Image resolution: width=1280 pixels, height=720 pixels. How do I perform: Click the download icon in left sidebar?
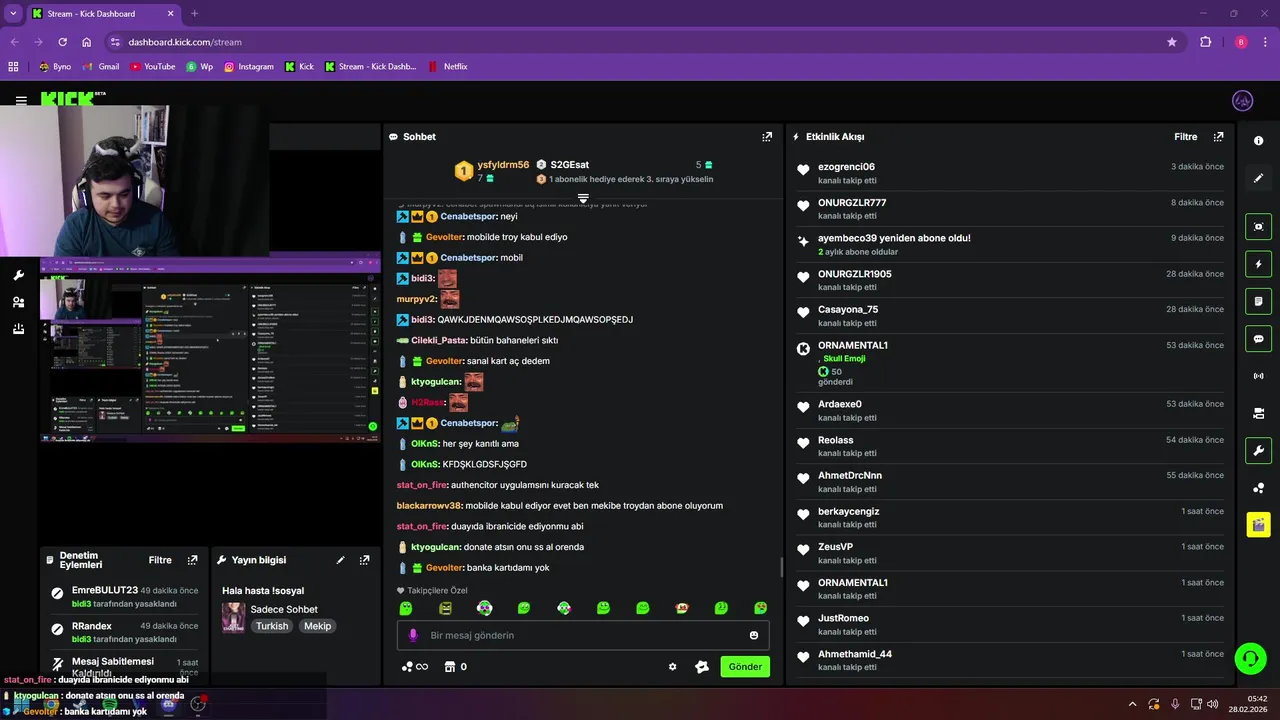(x=18, y=329)
